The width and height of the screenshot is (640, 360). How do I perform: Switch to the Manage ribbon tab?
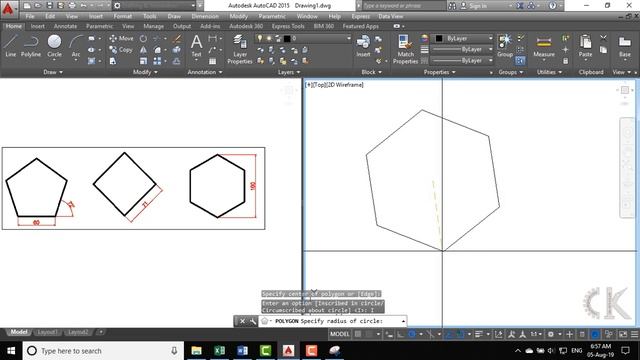point(153,26)
